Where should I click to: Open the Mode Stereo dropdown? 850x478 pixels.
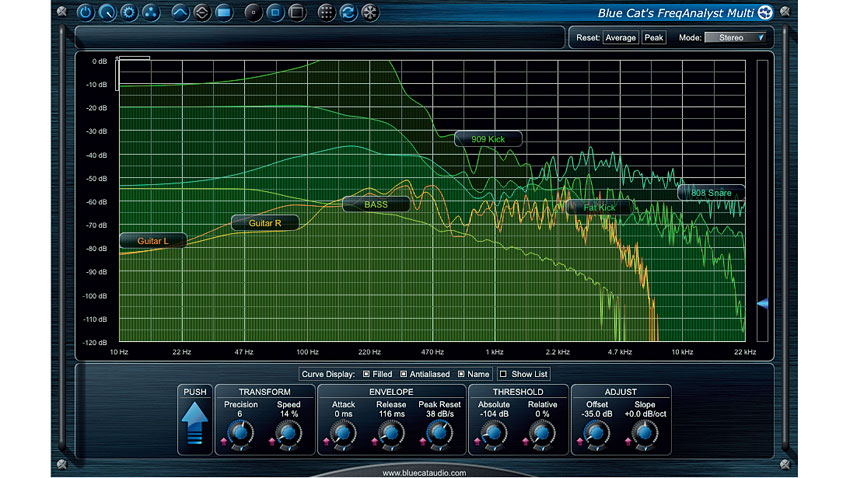point(735,37)
